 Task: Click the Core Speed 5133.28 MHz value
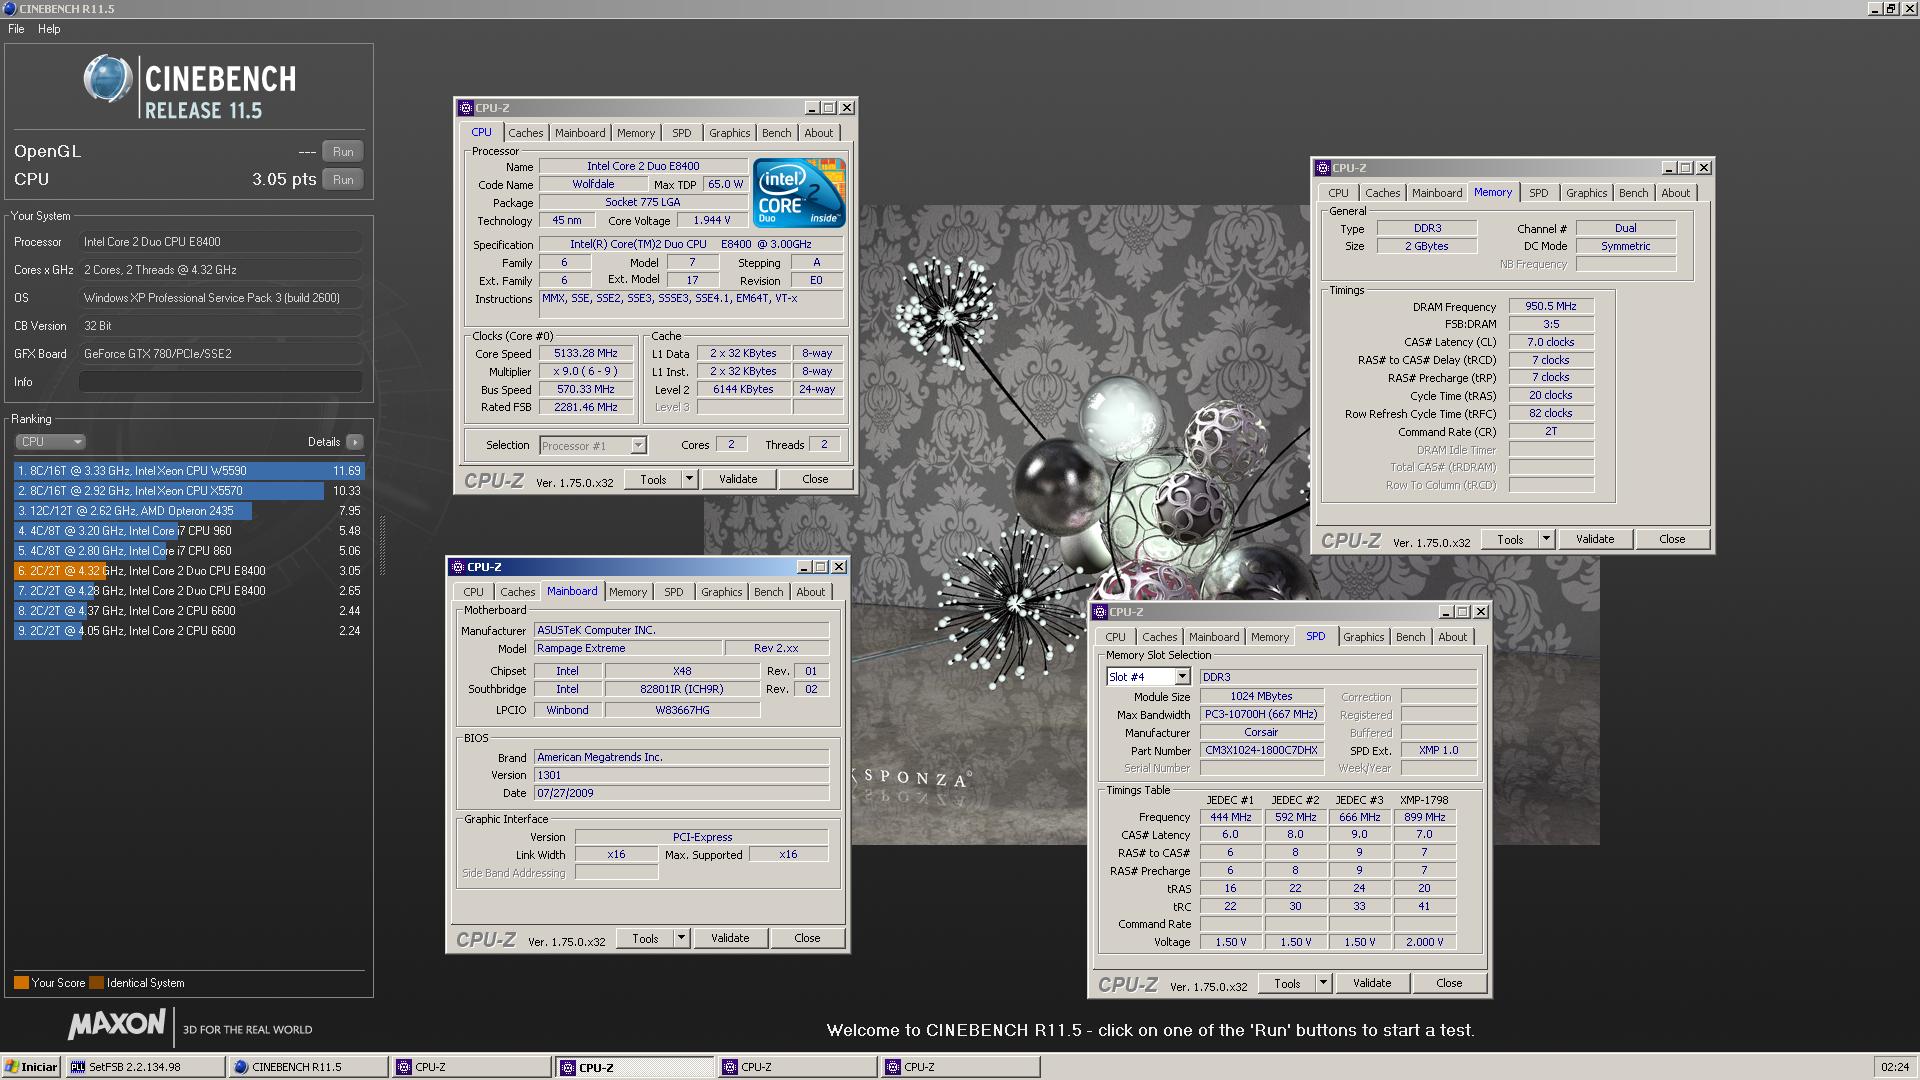pyautogui.click(x=586, y=354)
